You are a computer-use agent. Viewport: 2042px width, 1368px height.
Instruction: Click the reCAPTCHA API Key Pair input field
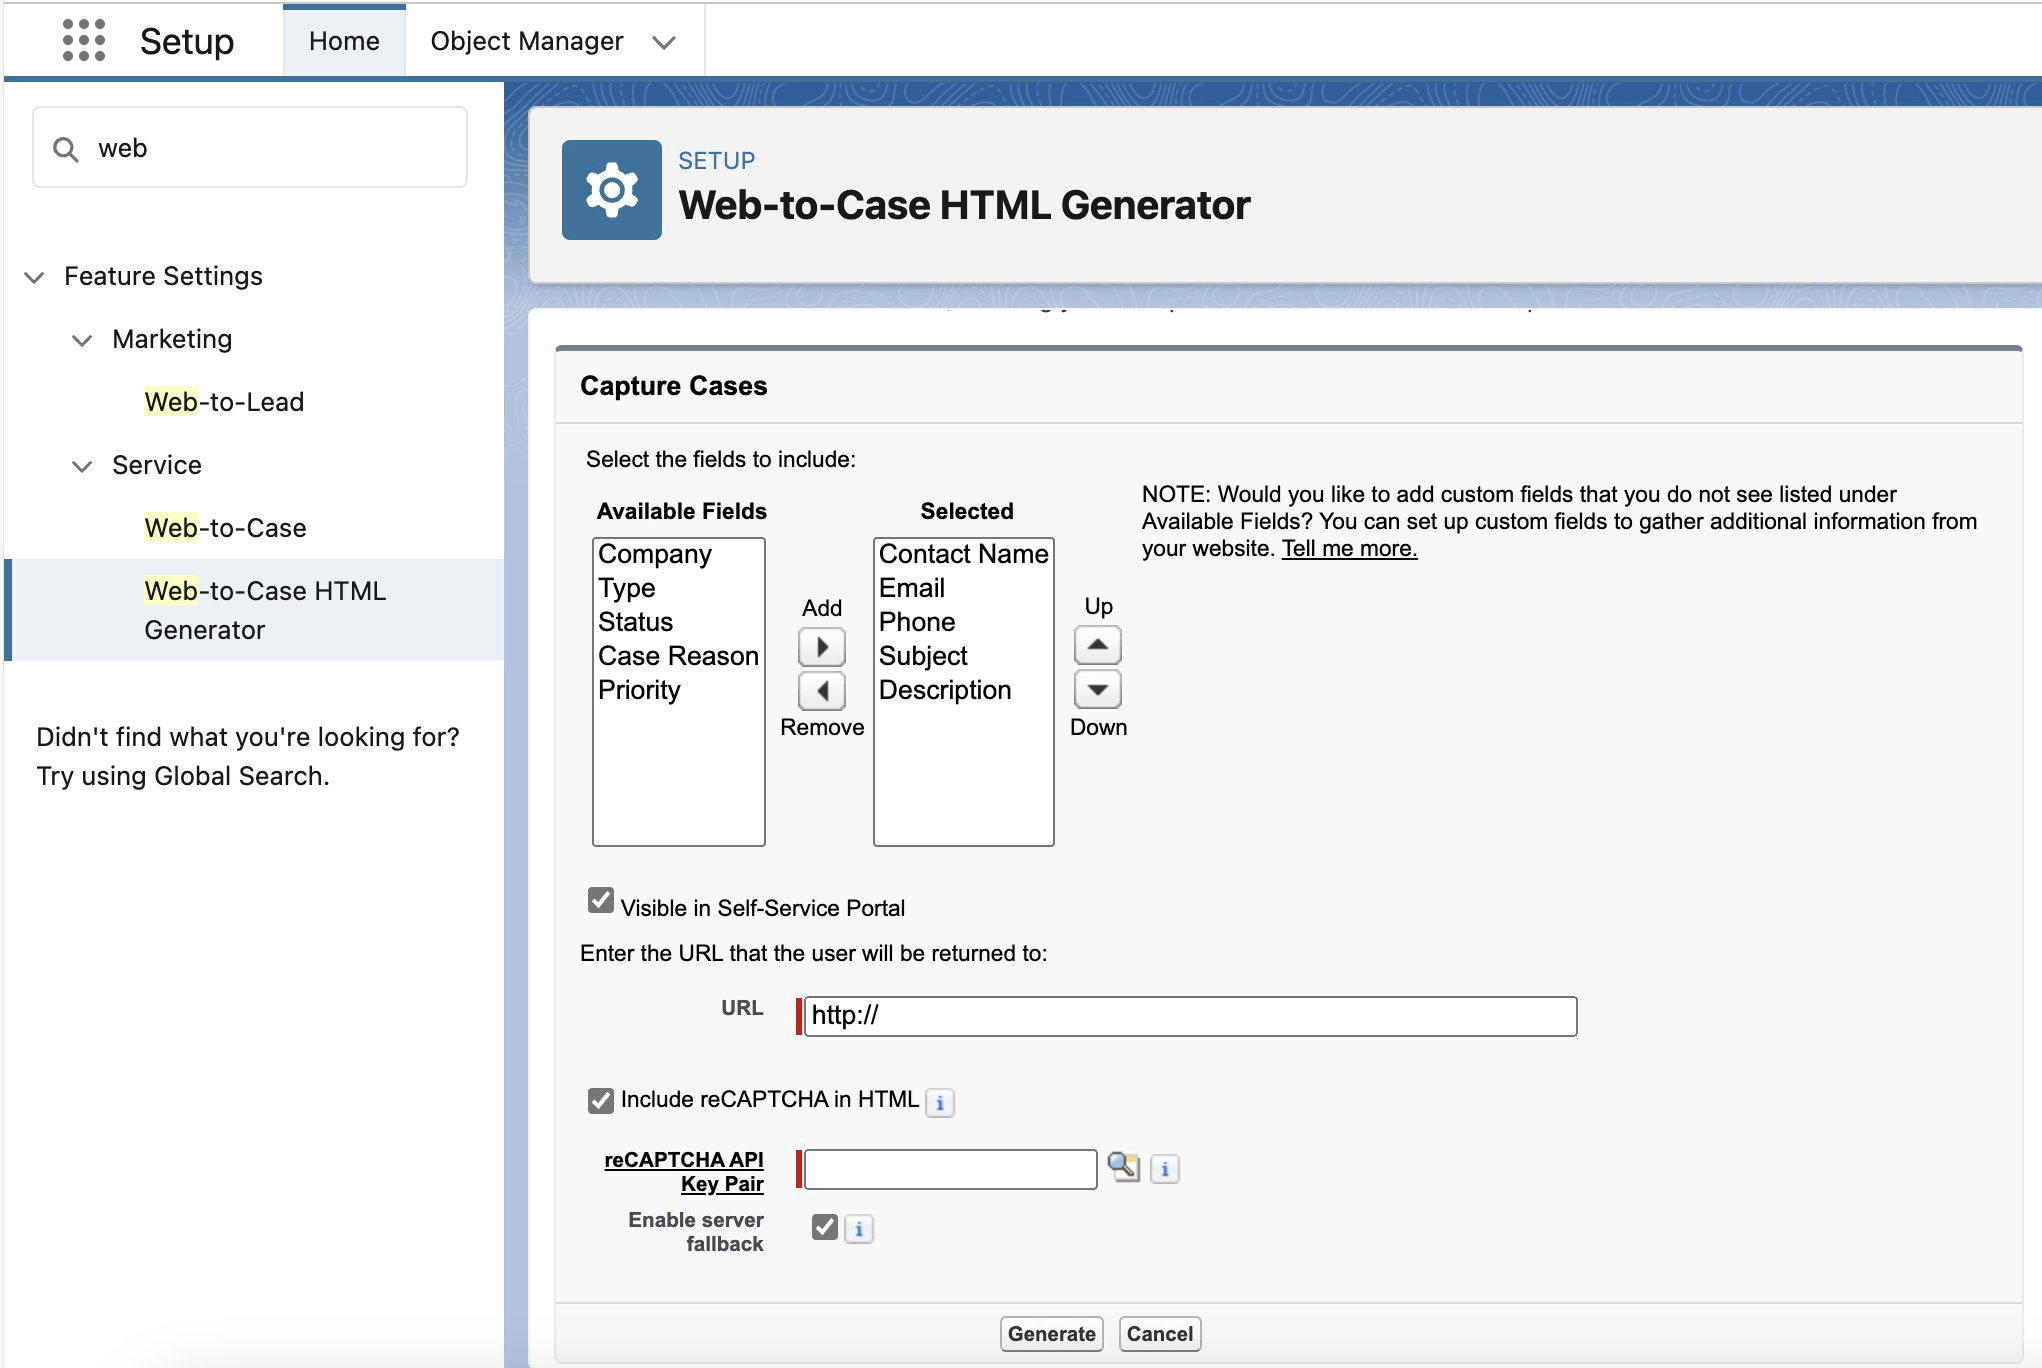tap(950, 1169)
